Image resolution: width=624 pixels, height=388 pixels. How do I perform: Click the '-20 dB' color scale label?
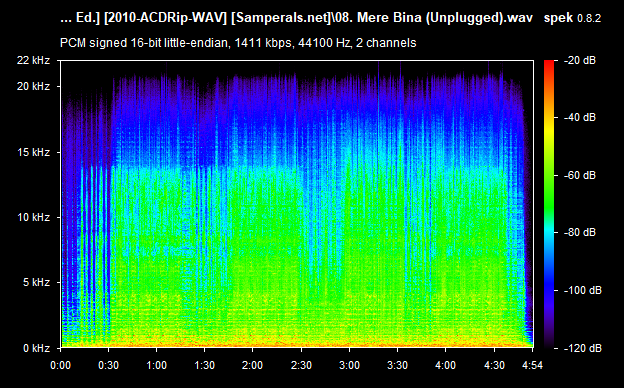[x=580, y=60]
